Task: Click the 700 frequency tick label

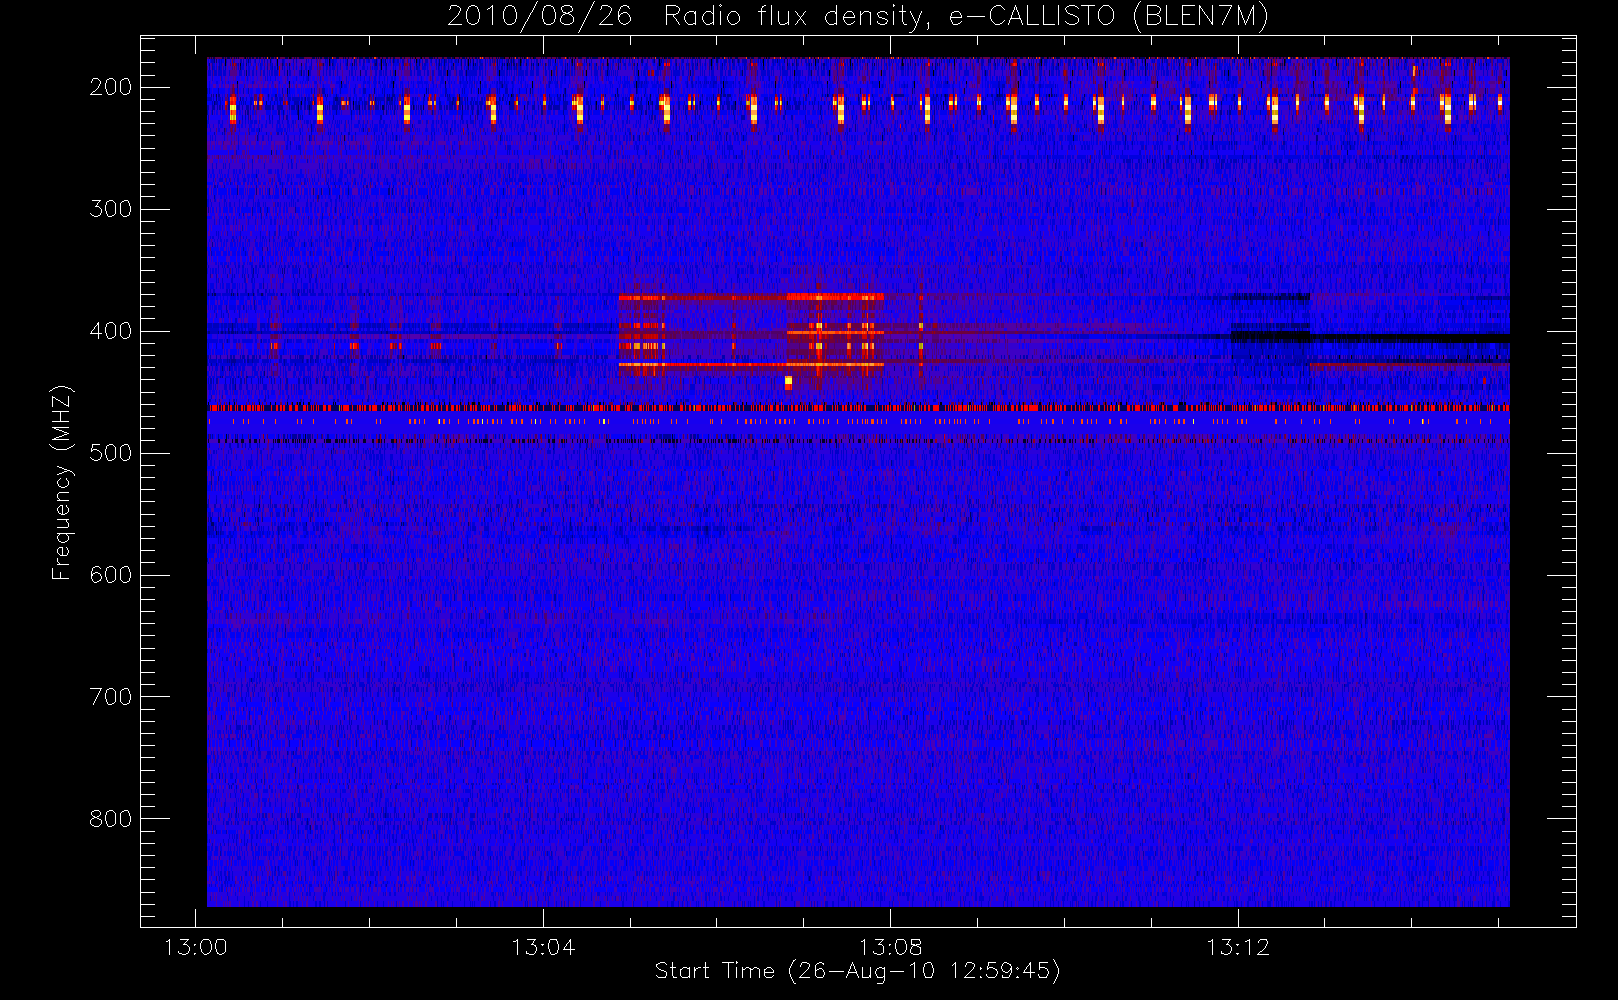Action: pyautogui.click(x=111, y=697)
